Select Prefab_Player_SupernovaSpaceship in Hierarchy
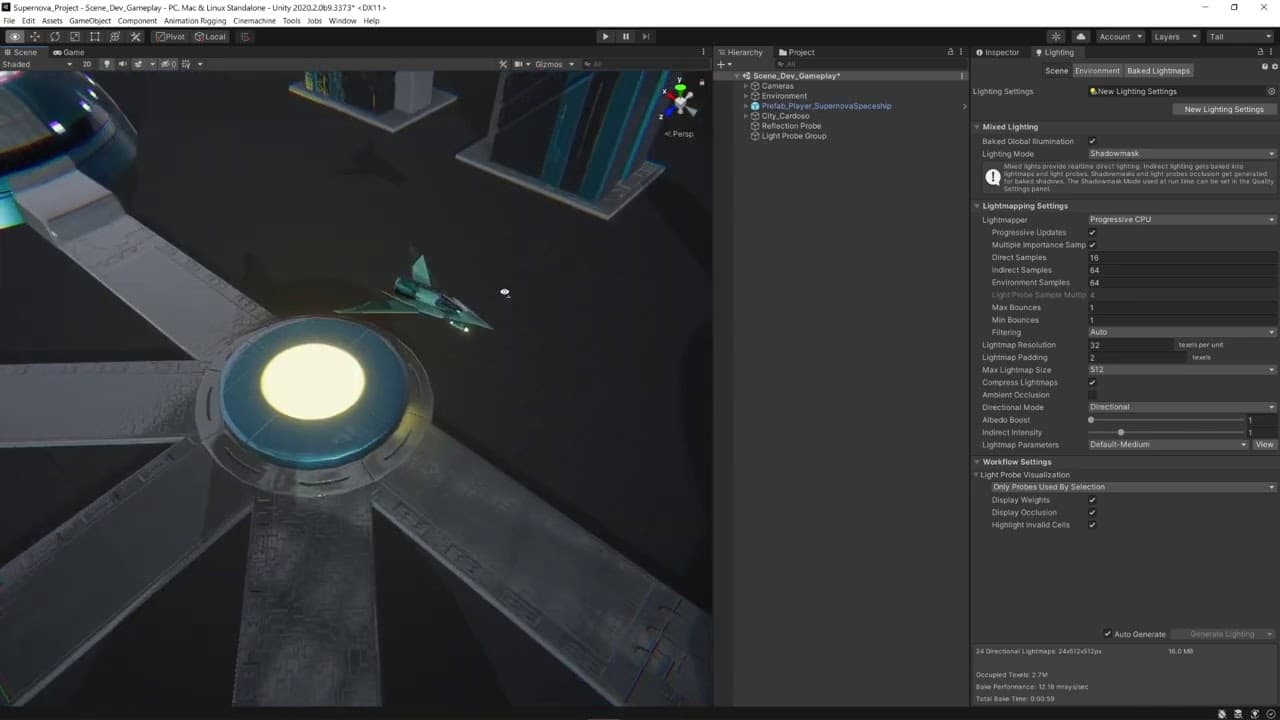Screen dimensions: 1280x720 pyautogui.click(x=826, y=106)
